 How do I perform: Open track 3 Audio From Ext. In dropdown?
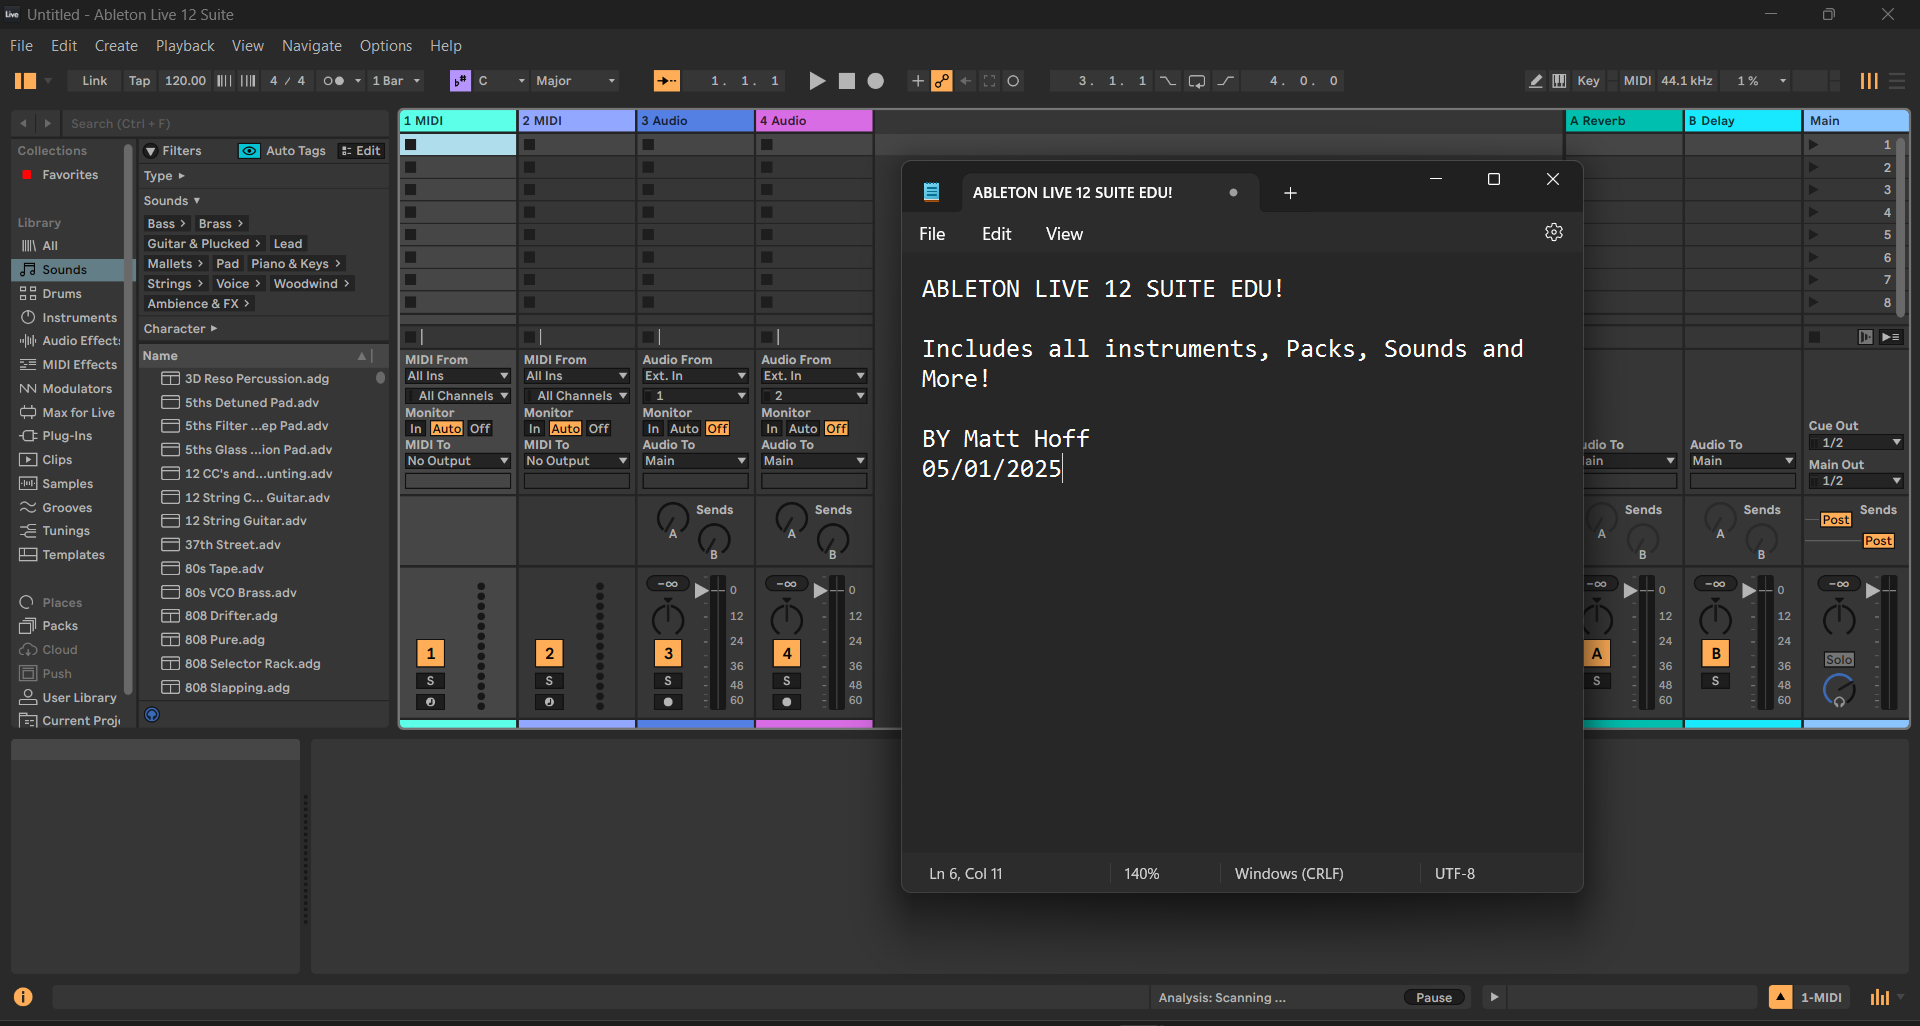click(x=696, y=376)
